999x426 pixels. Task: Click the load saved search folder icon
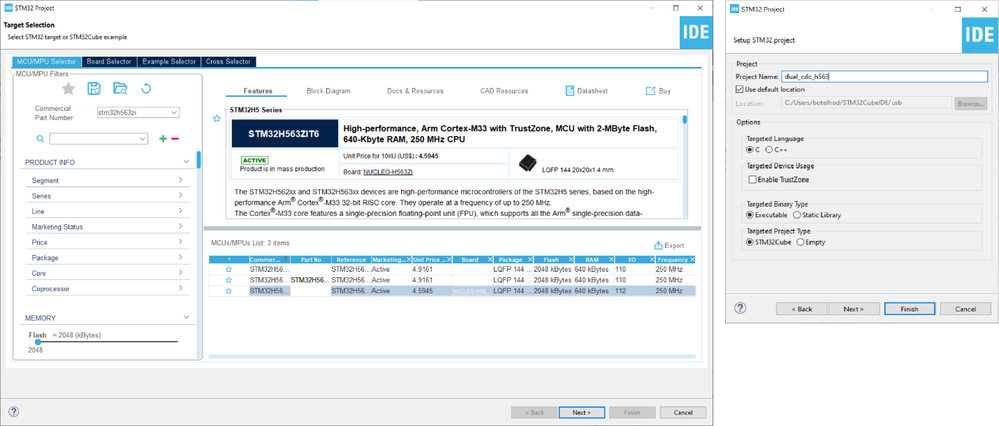point(120,89)
